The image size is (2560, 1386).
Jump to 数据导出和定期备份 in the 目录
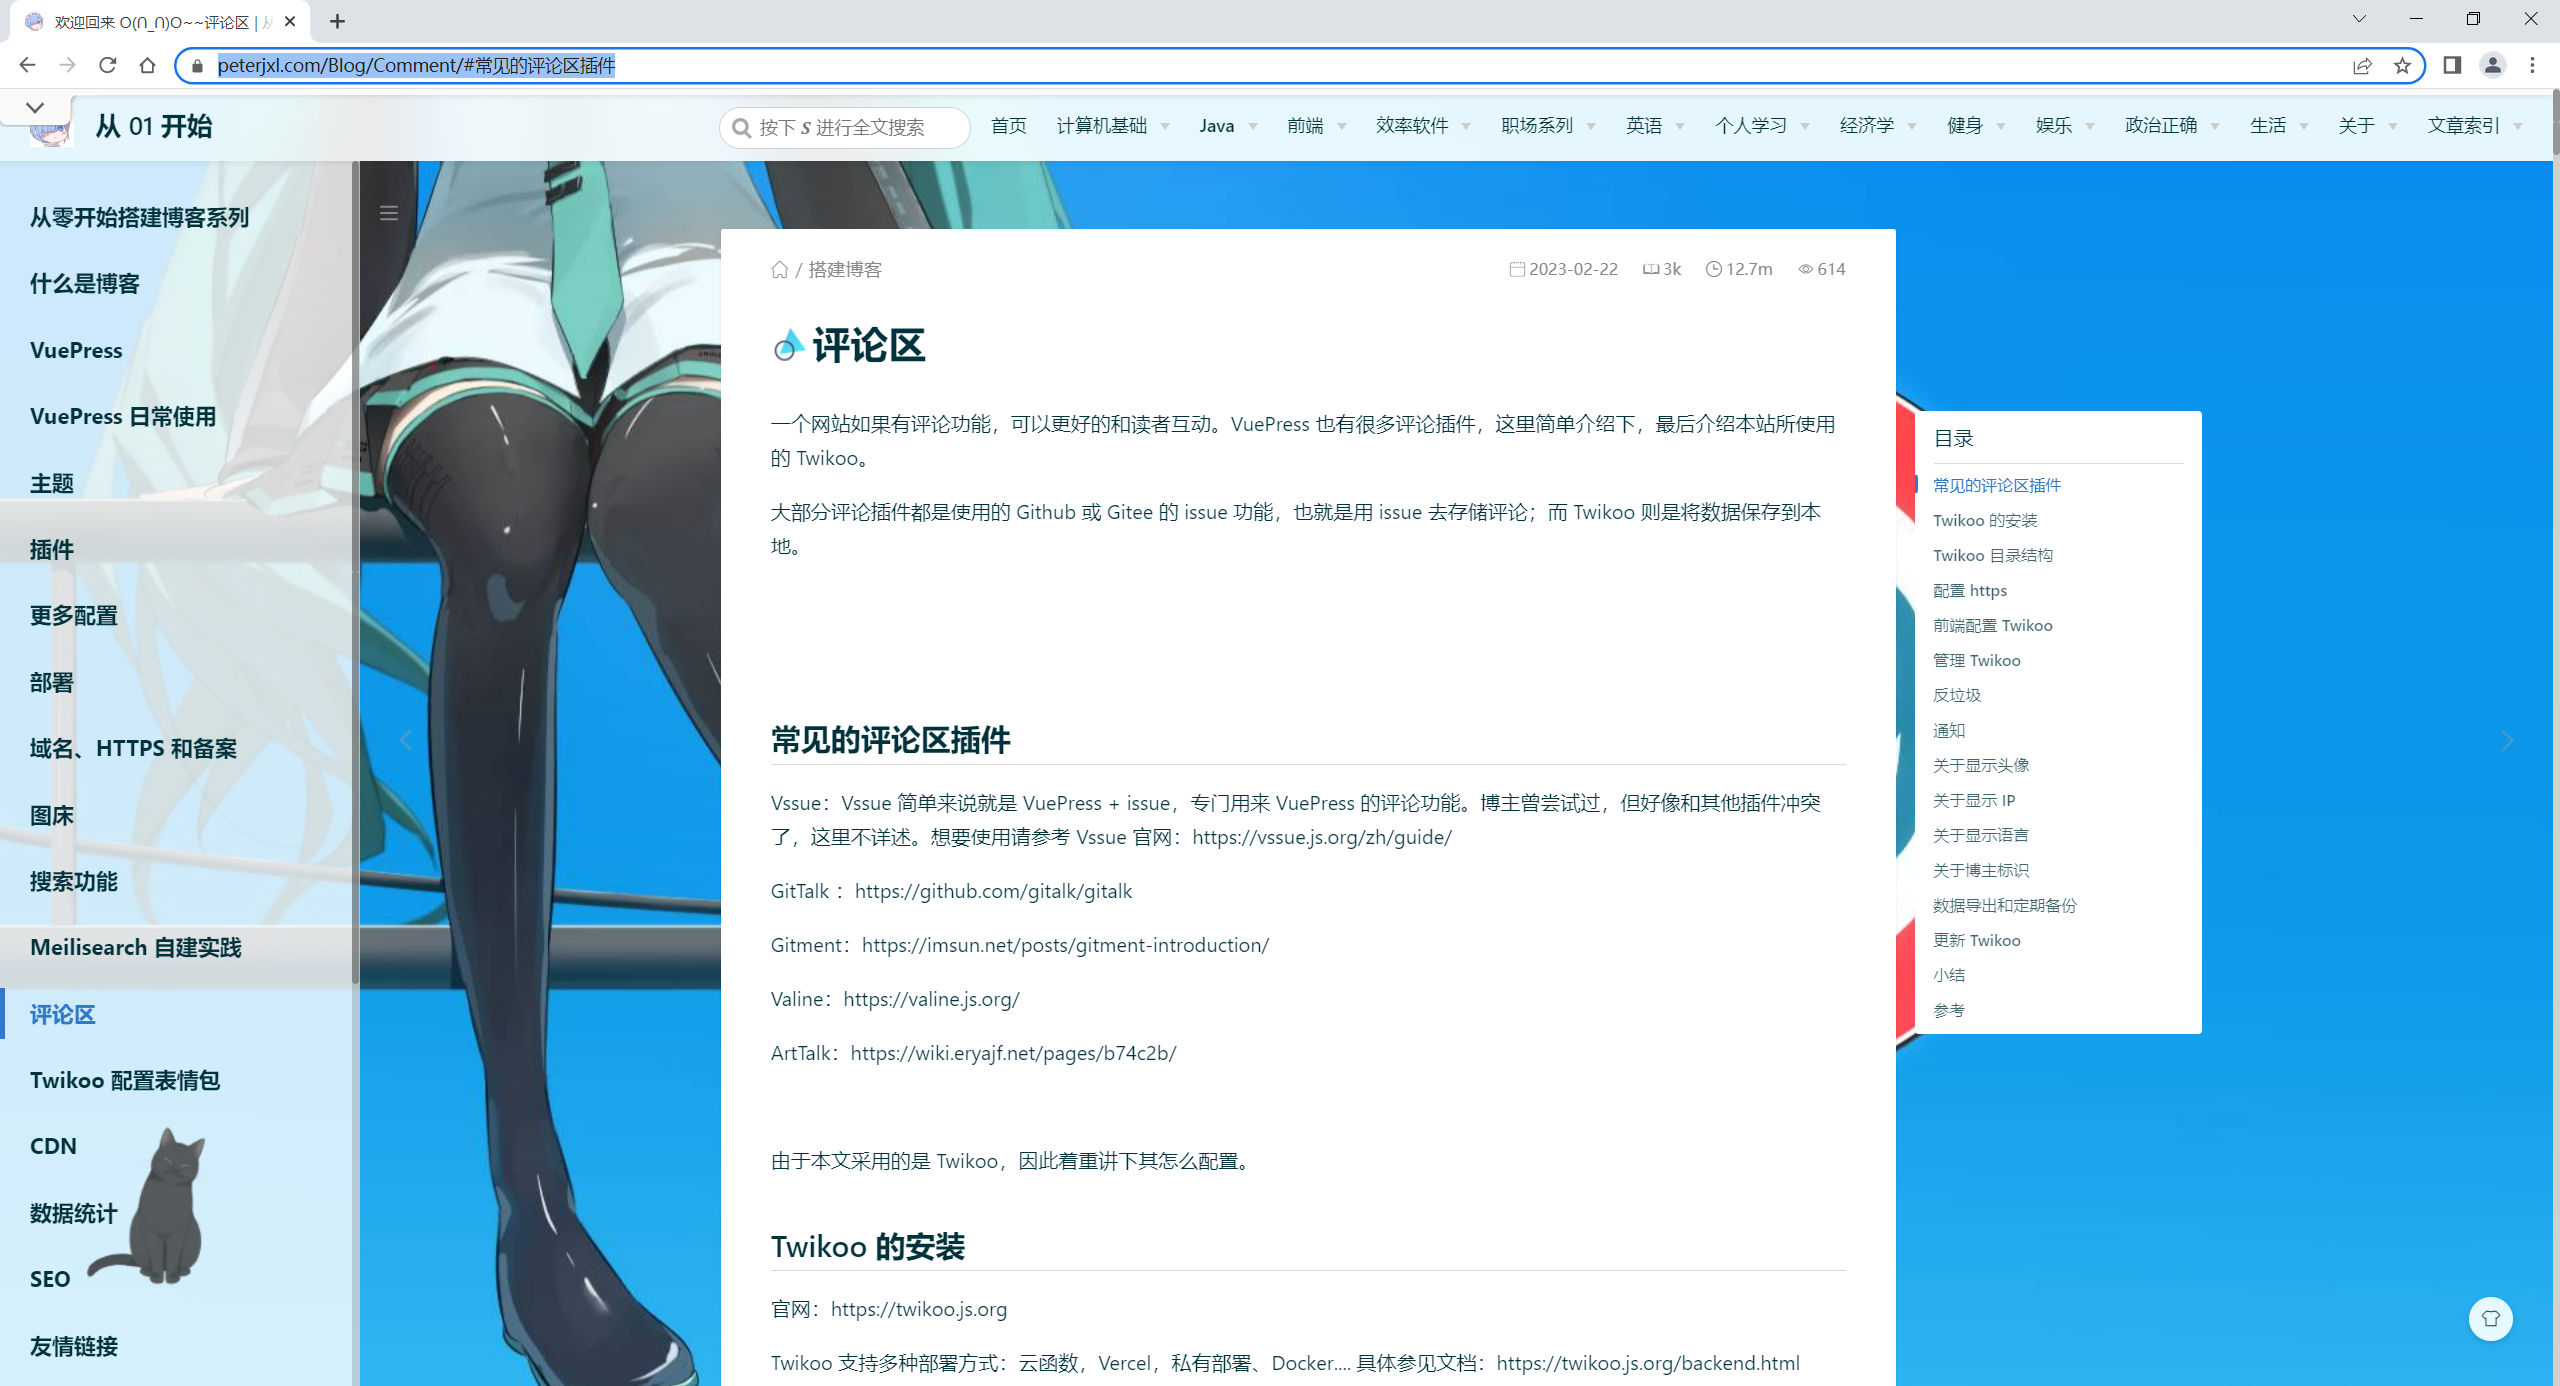point(2005,906)
